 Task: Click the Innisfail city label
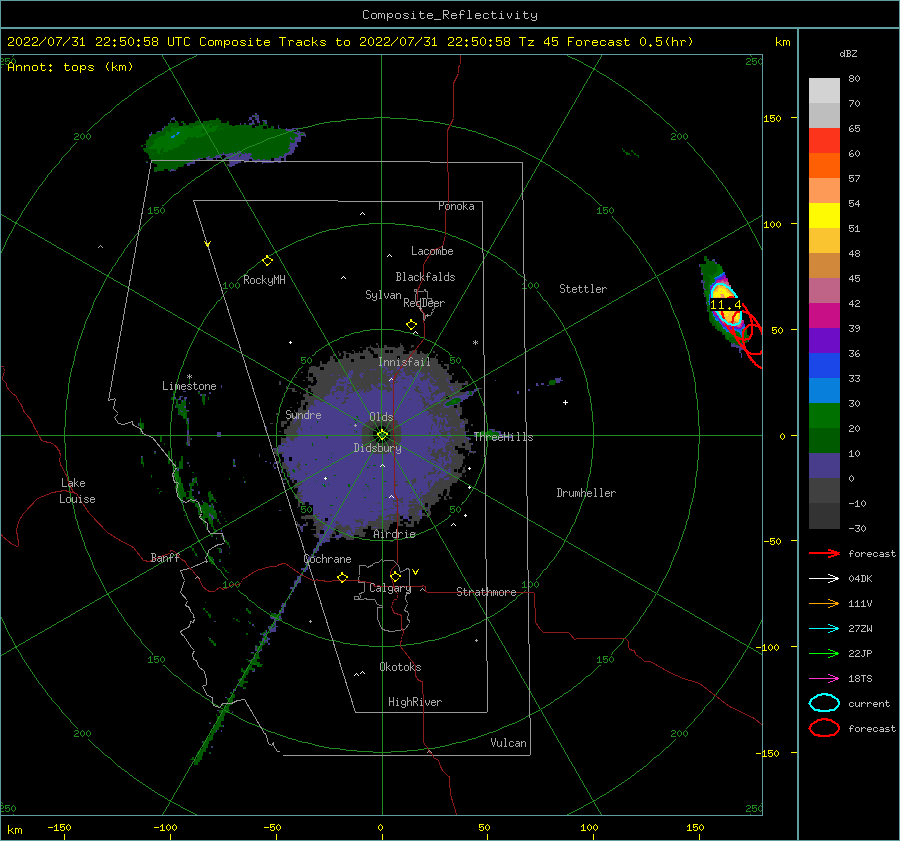click(x=404, y=362)
